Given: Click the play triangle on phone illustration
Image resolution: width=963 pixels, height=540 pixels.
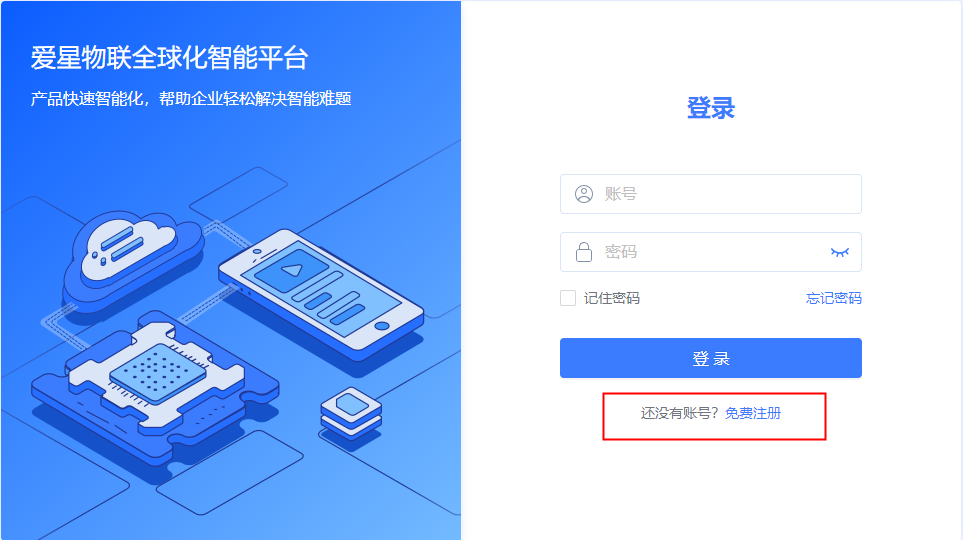Looking at the screenshot, I should [x=292, y=270].
